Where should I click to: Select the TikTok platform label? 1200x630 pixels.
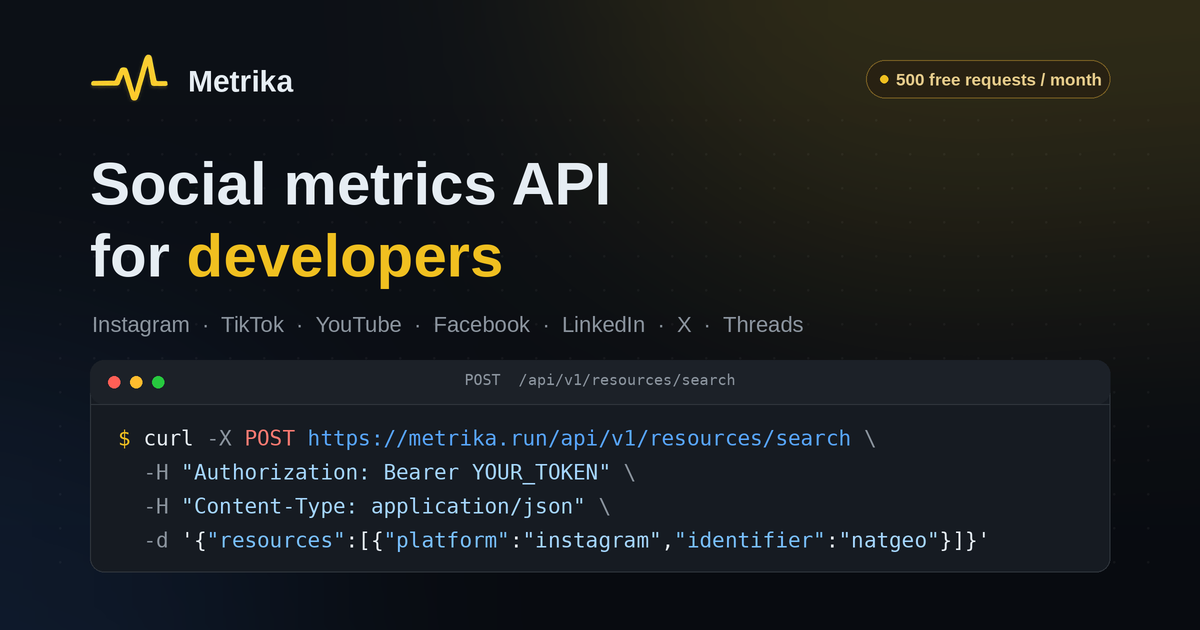click(x=252, y=325)
